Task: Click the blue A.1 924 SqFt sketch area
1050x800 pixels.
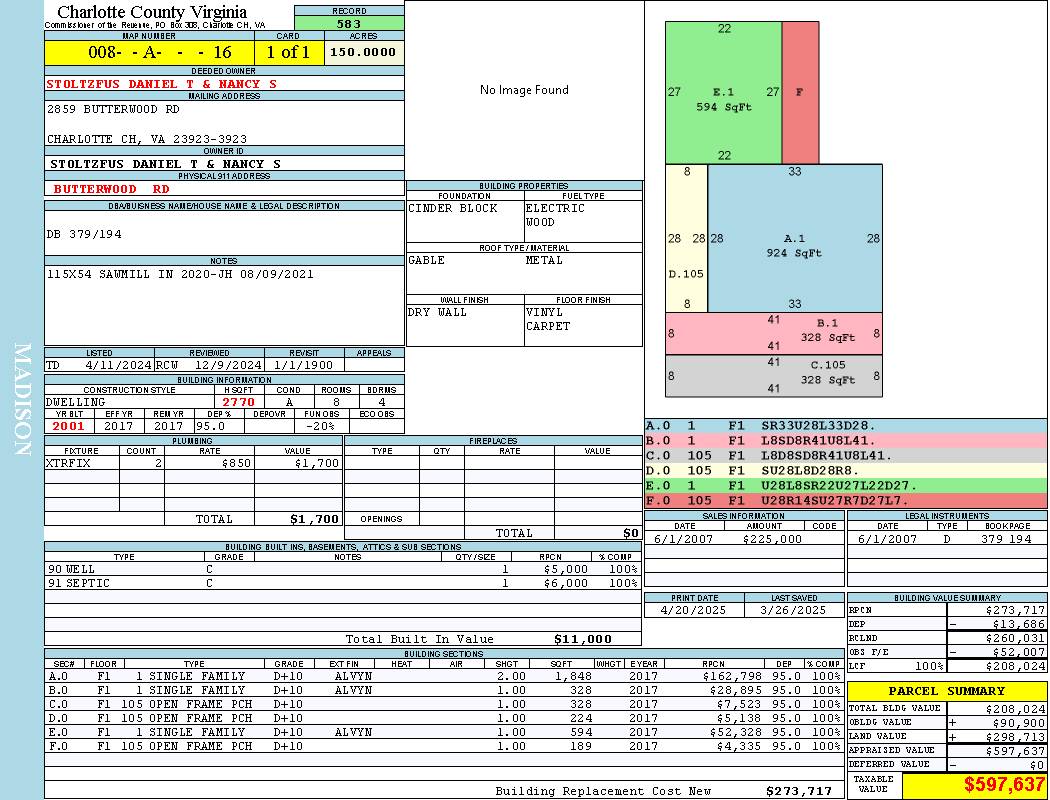Action: [795, 238]
